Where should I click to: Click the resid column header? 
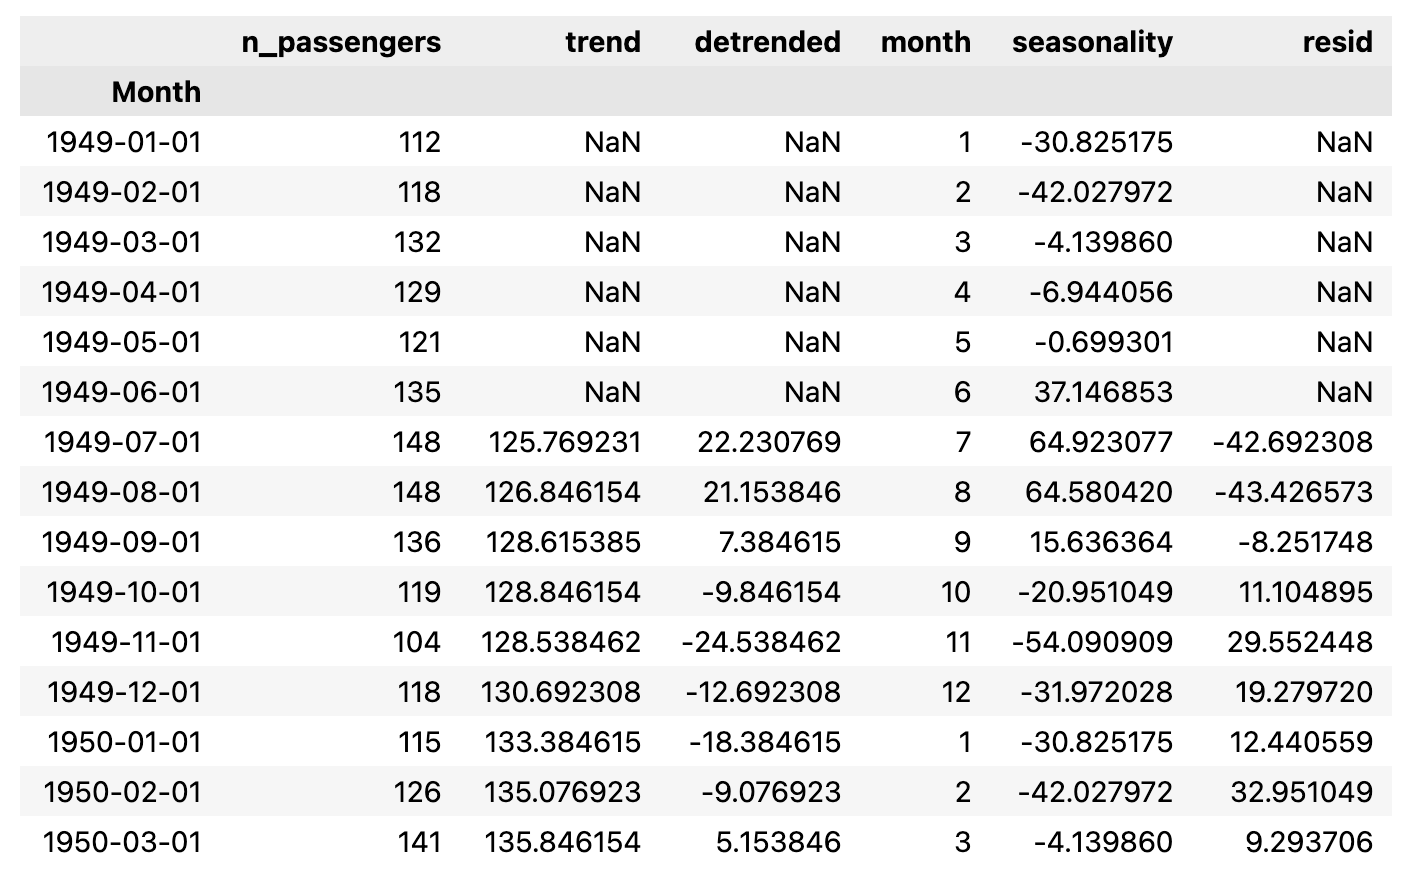tap(1337, 42)
